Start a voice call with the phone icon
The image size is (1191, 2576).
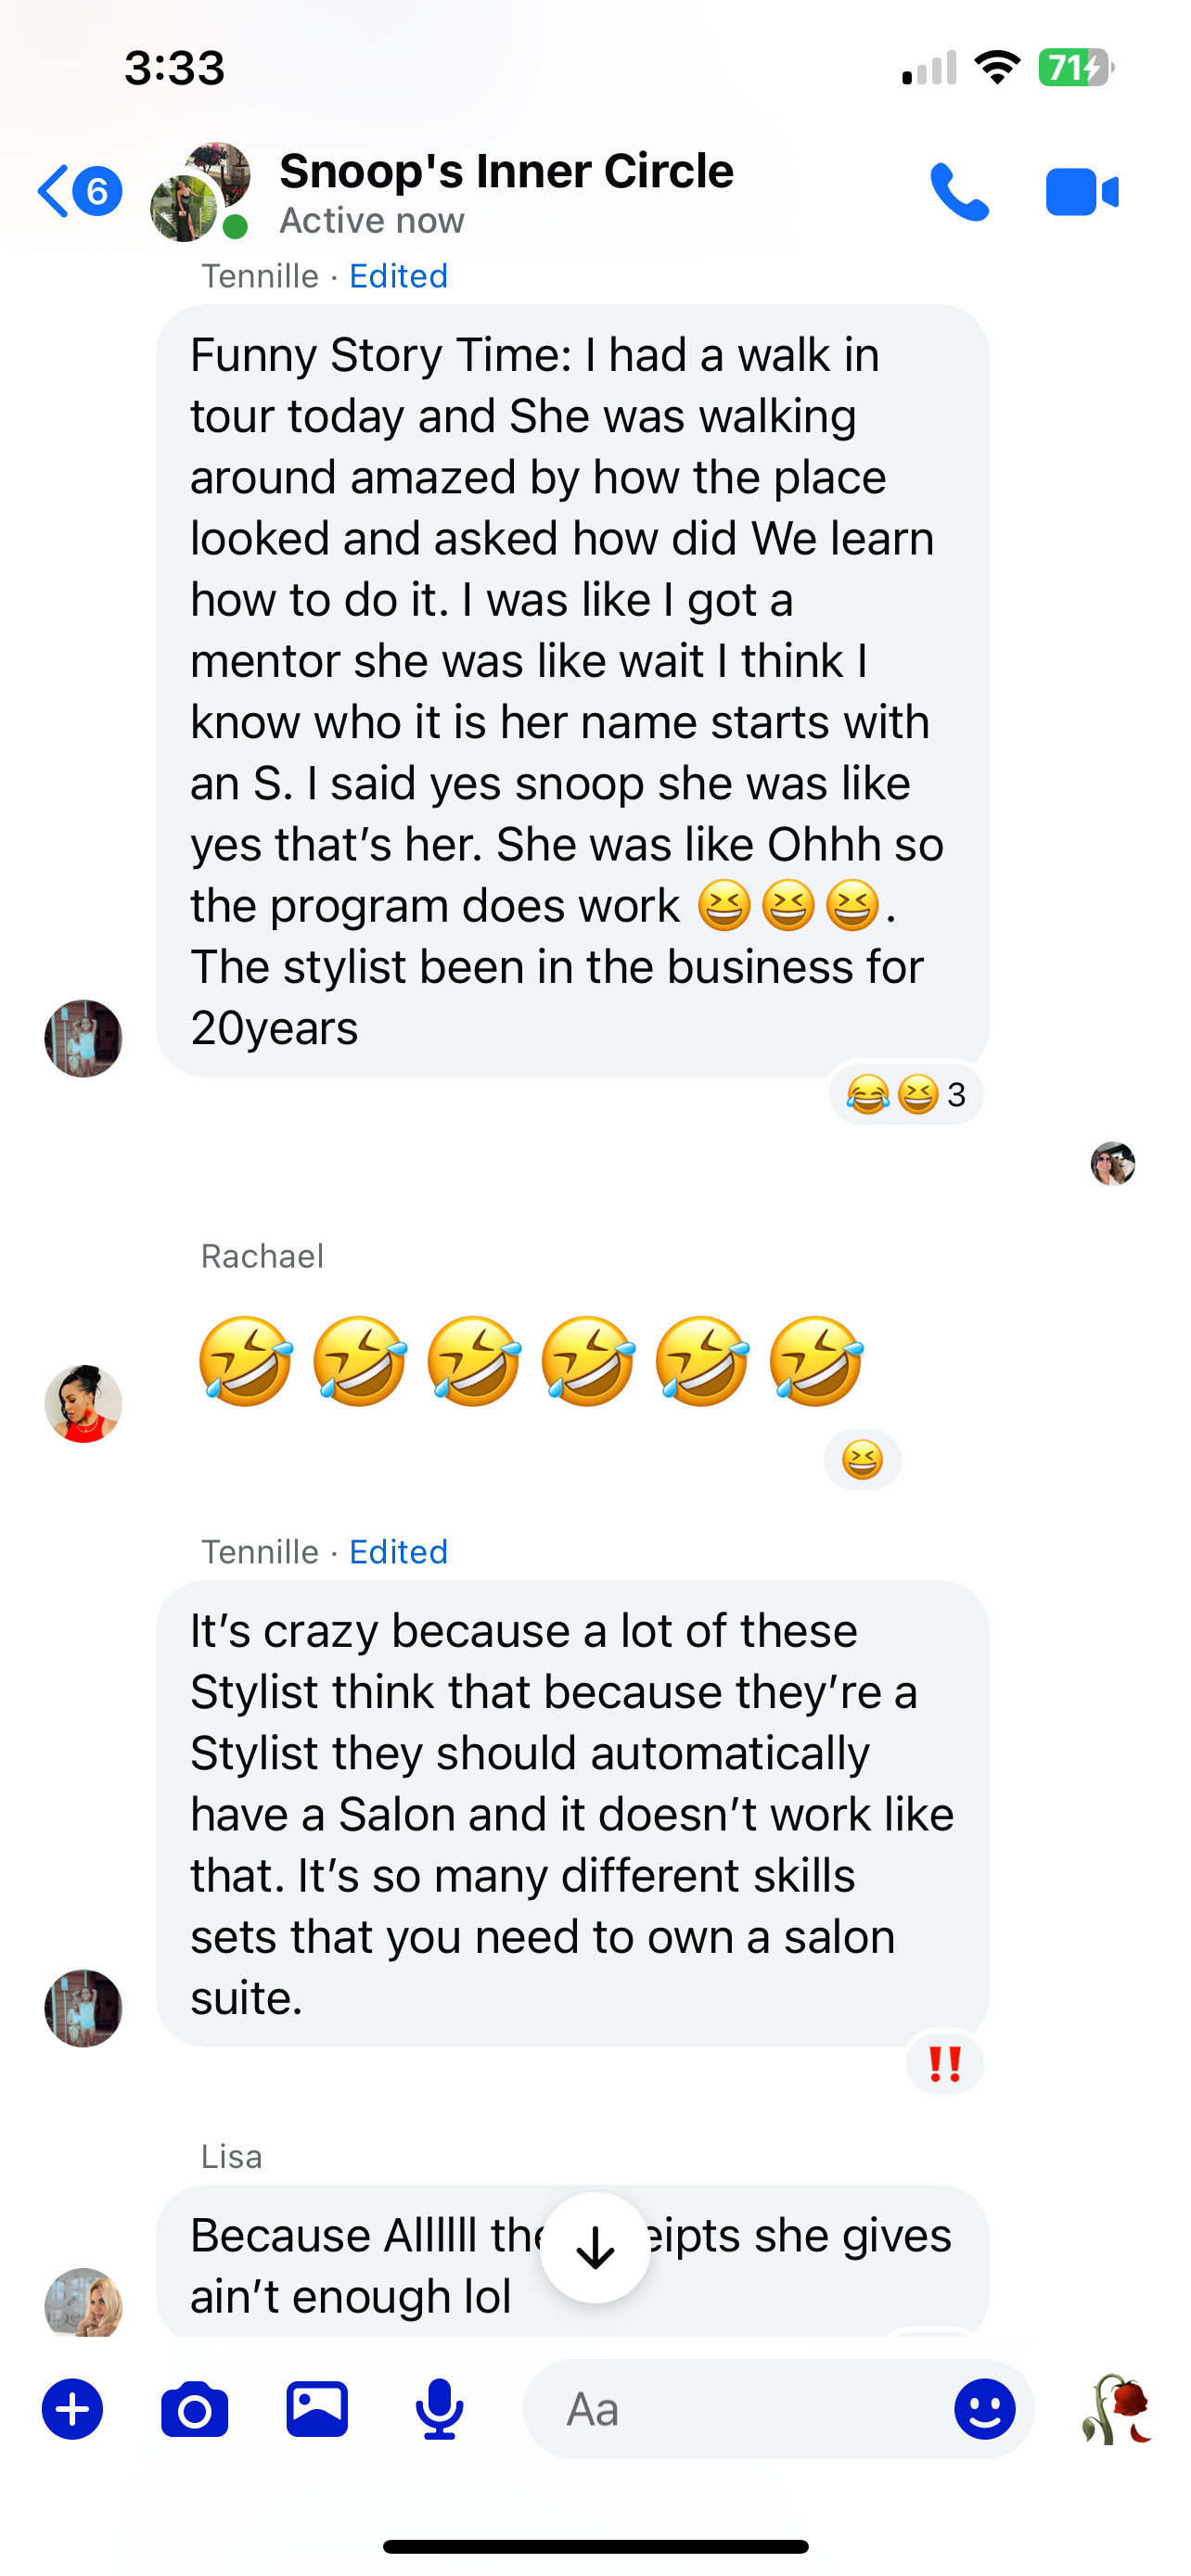(959, 191)
